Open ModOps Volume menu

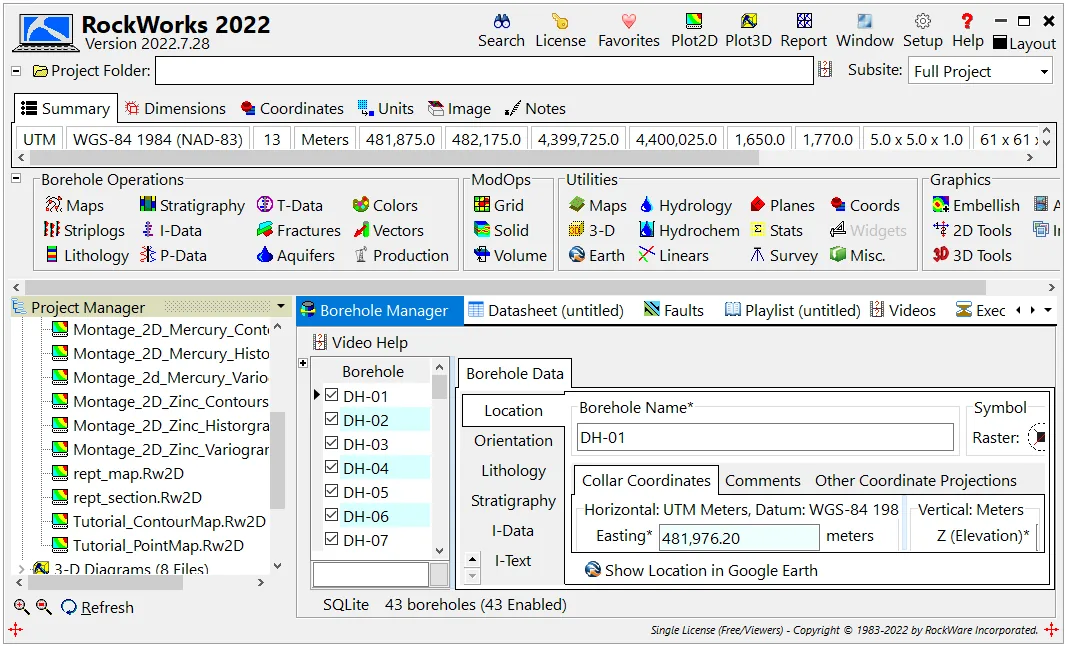click(x=510, y=256)
